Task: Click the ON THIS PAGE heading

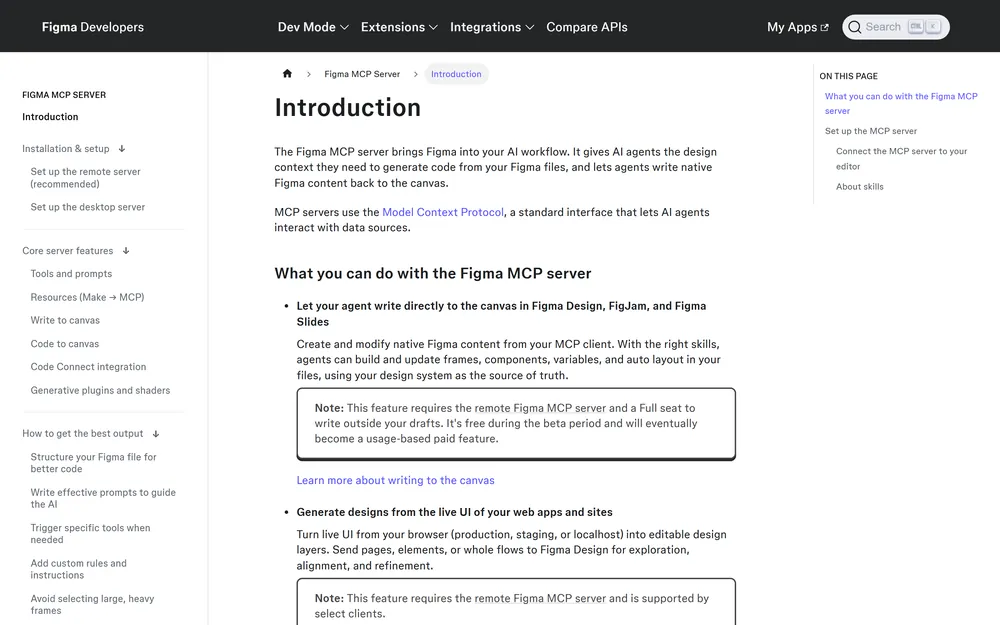Action: tap(849, 76)
